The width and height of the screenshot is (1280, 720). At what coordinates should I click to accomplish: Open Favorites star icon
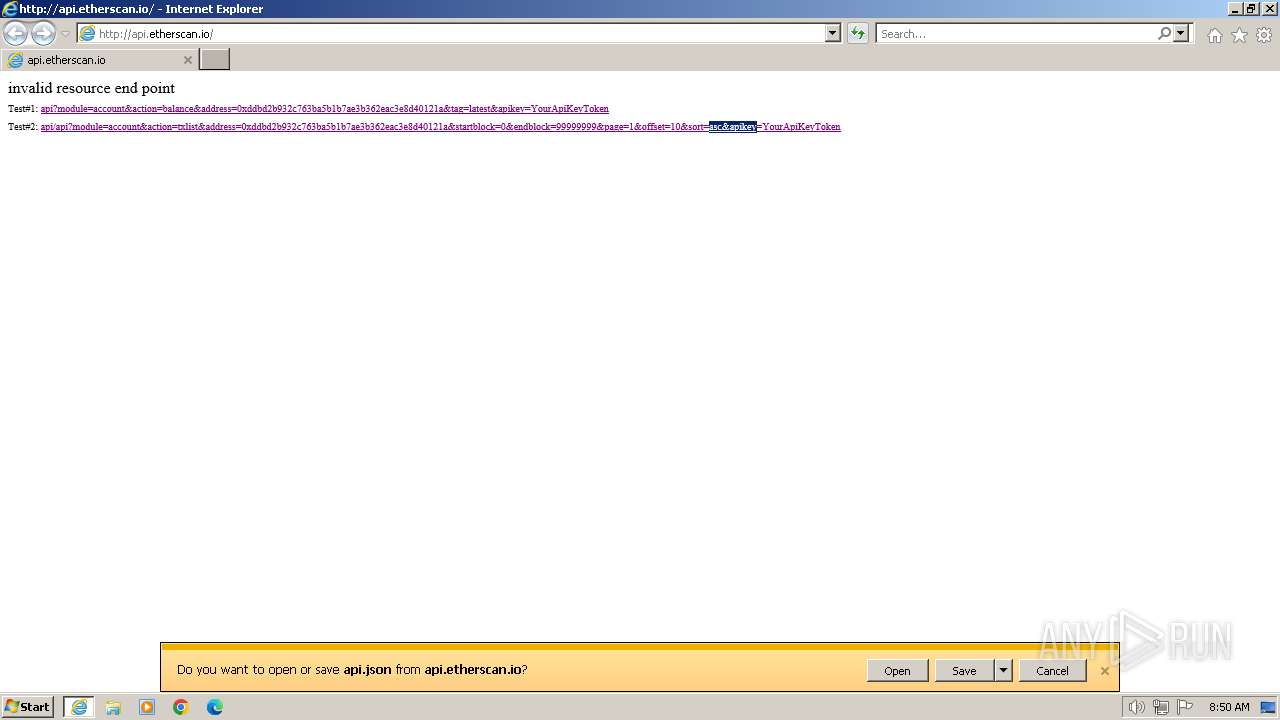[x=1239, y=35]
